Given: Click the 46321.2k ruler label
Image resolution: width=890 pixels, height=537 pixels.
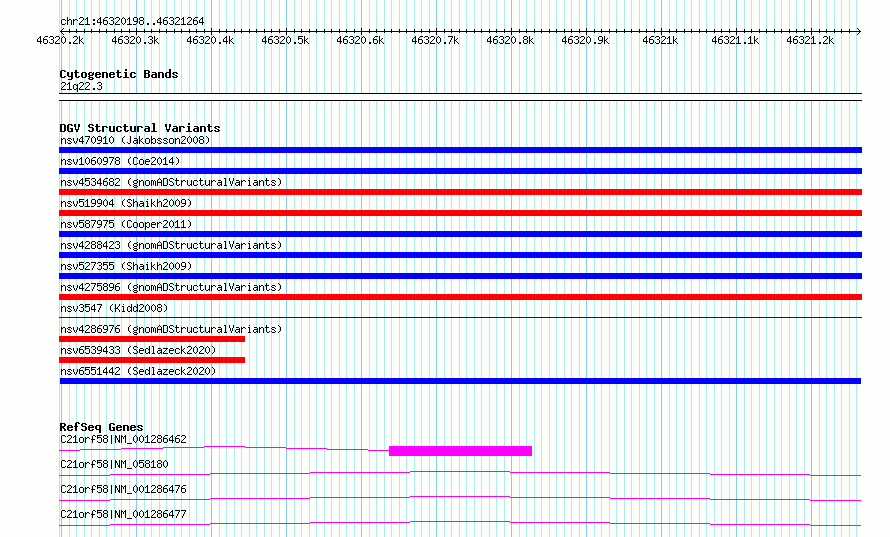Looking at the screenshot, I should (809, 40).
